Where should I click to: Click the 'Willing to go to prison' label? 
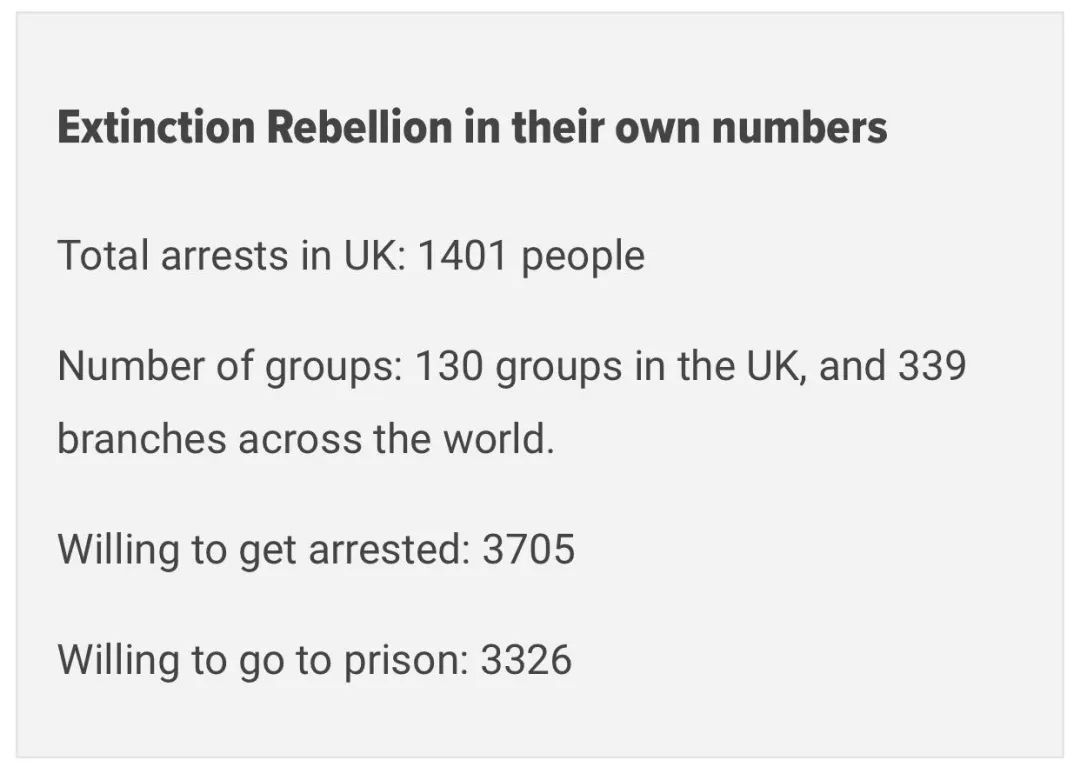coord(262,660)
